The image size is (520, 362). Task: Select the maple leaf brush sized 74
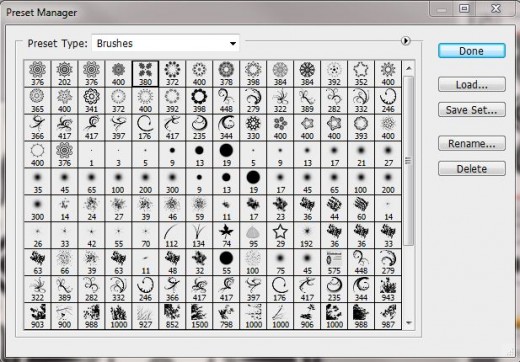(x=226, y=235)
